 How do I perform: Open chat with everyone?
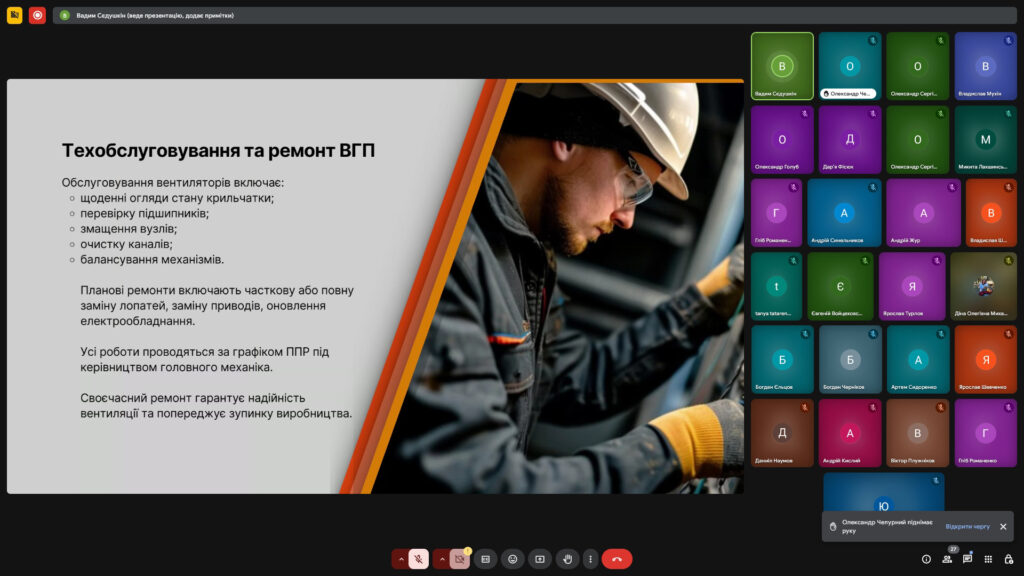tap(967, 559)
